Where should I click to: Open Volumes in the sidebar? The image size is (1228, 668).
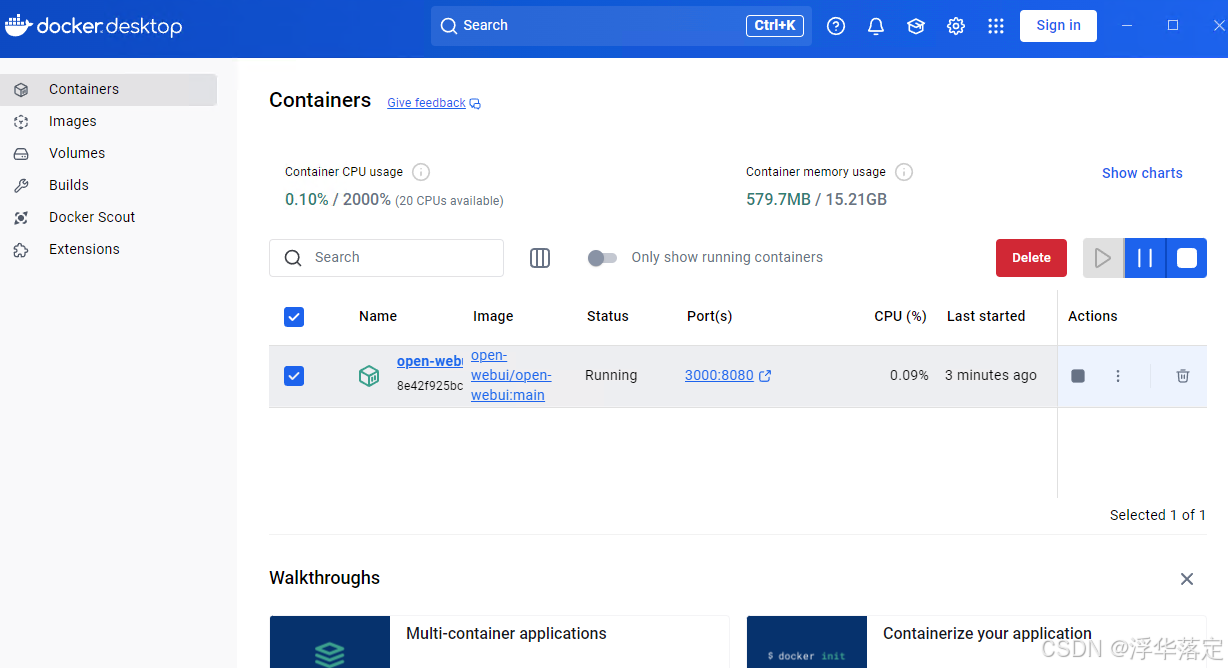point(108,153)
